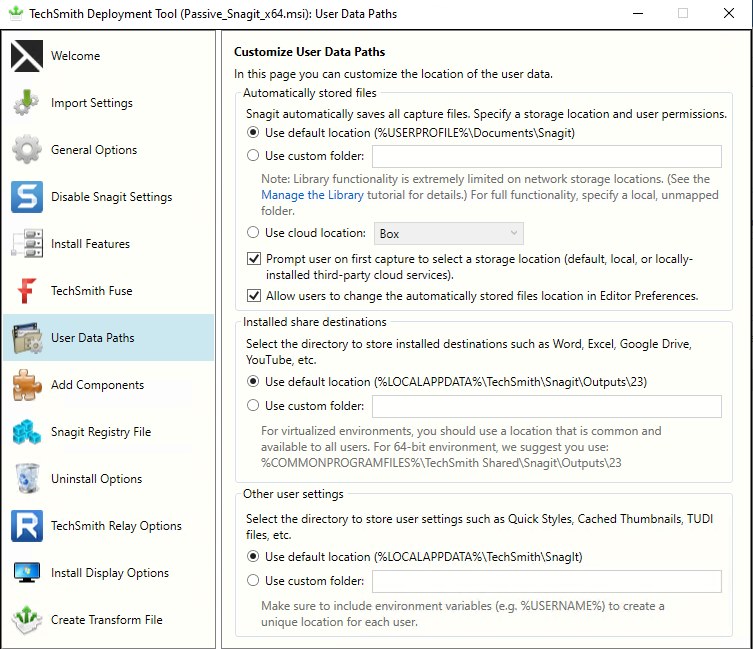
Task: Click the Add Components puzzle icon
Action: click(27, 385)
